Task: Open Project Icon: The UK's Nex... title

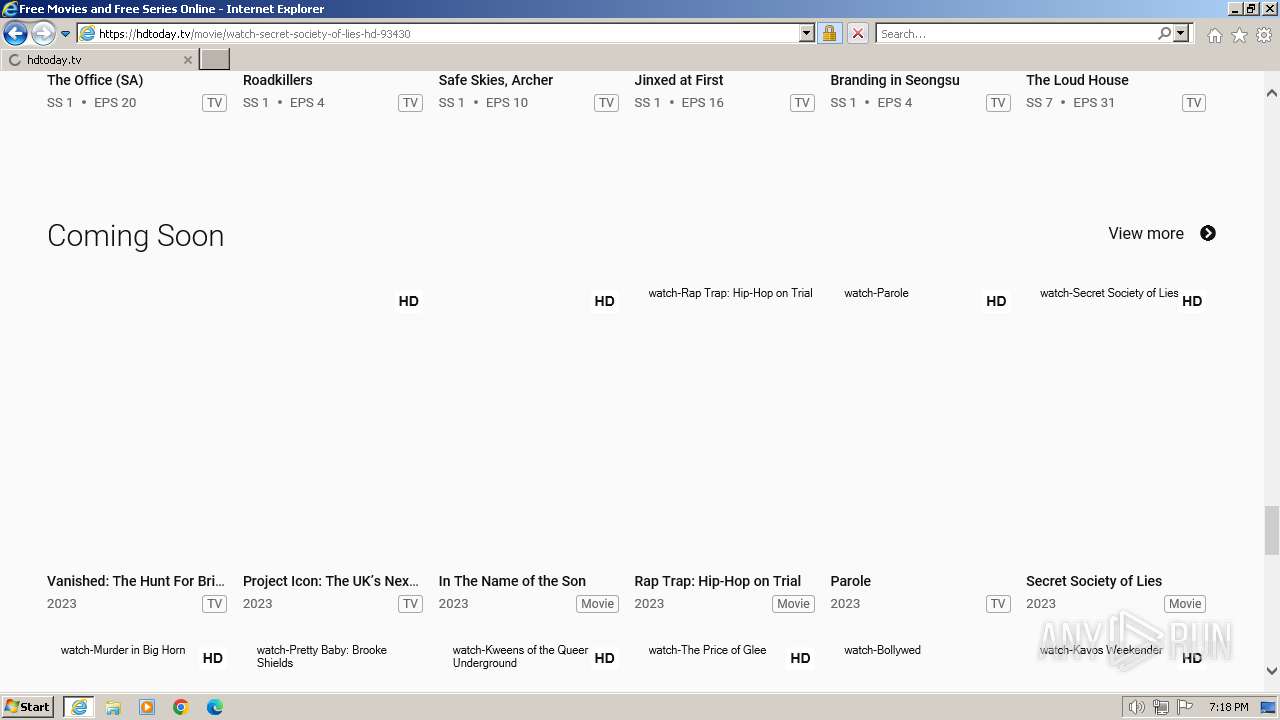Action: coord(331,581)
